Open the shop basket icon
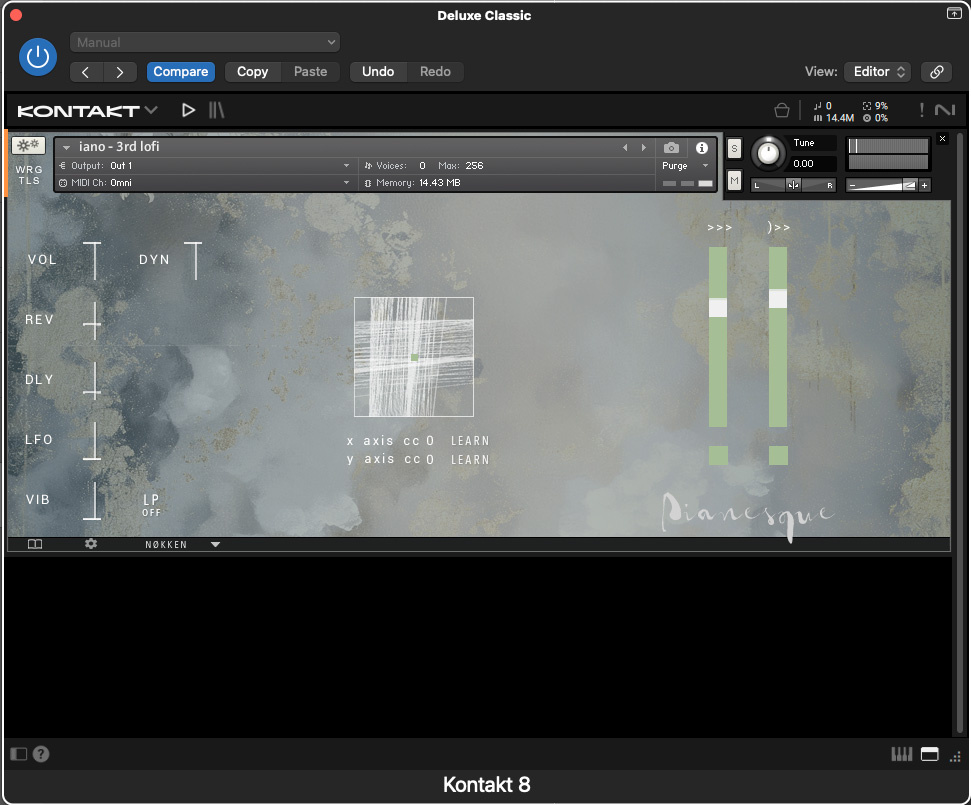Viewport: 971px width, 805px height. click(782, 110)
